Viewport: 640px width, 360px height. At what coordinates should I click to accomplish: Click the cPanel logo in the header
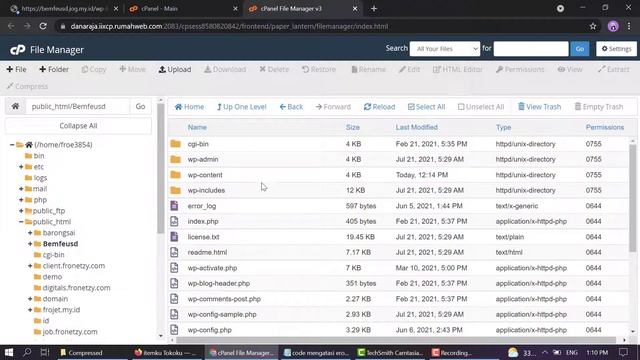tap(18, 50)
